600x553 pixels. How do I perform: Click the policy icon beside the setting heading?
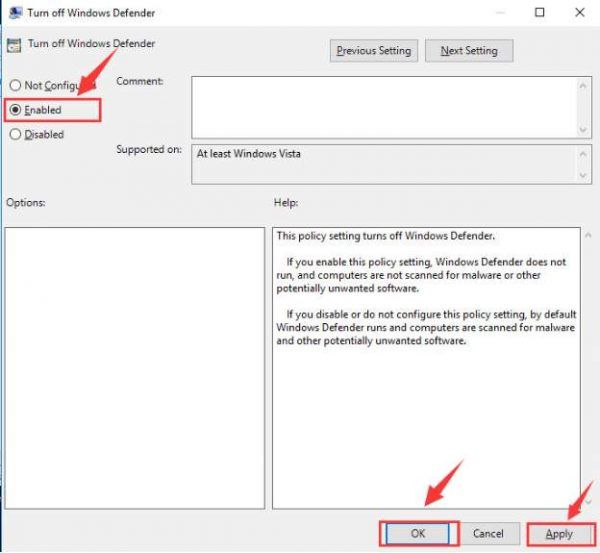(x=14, y=45)
